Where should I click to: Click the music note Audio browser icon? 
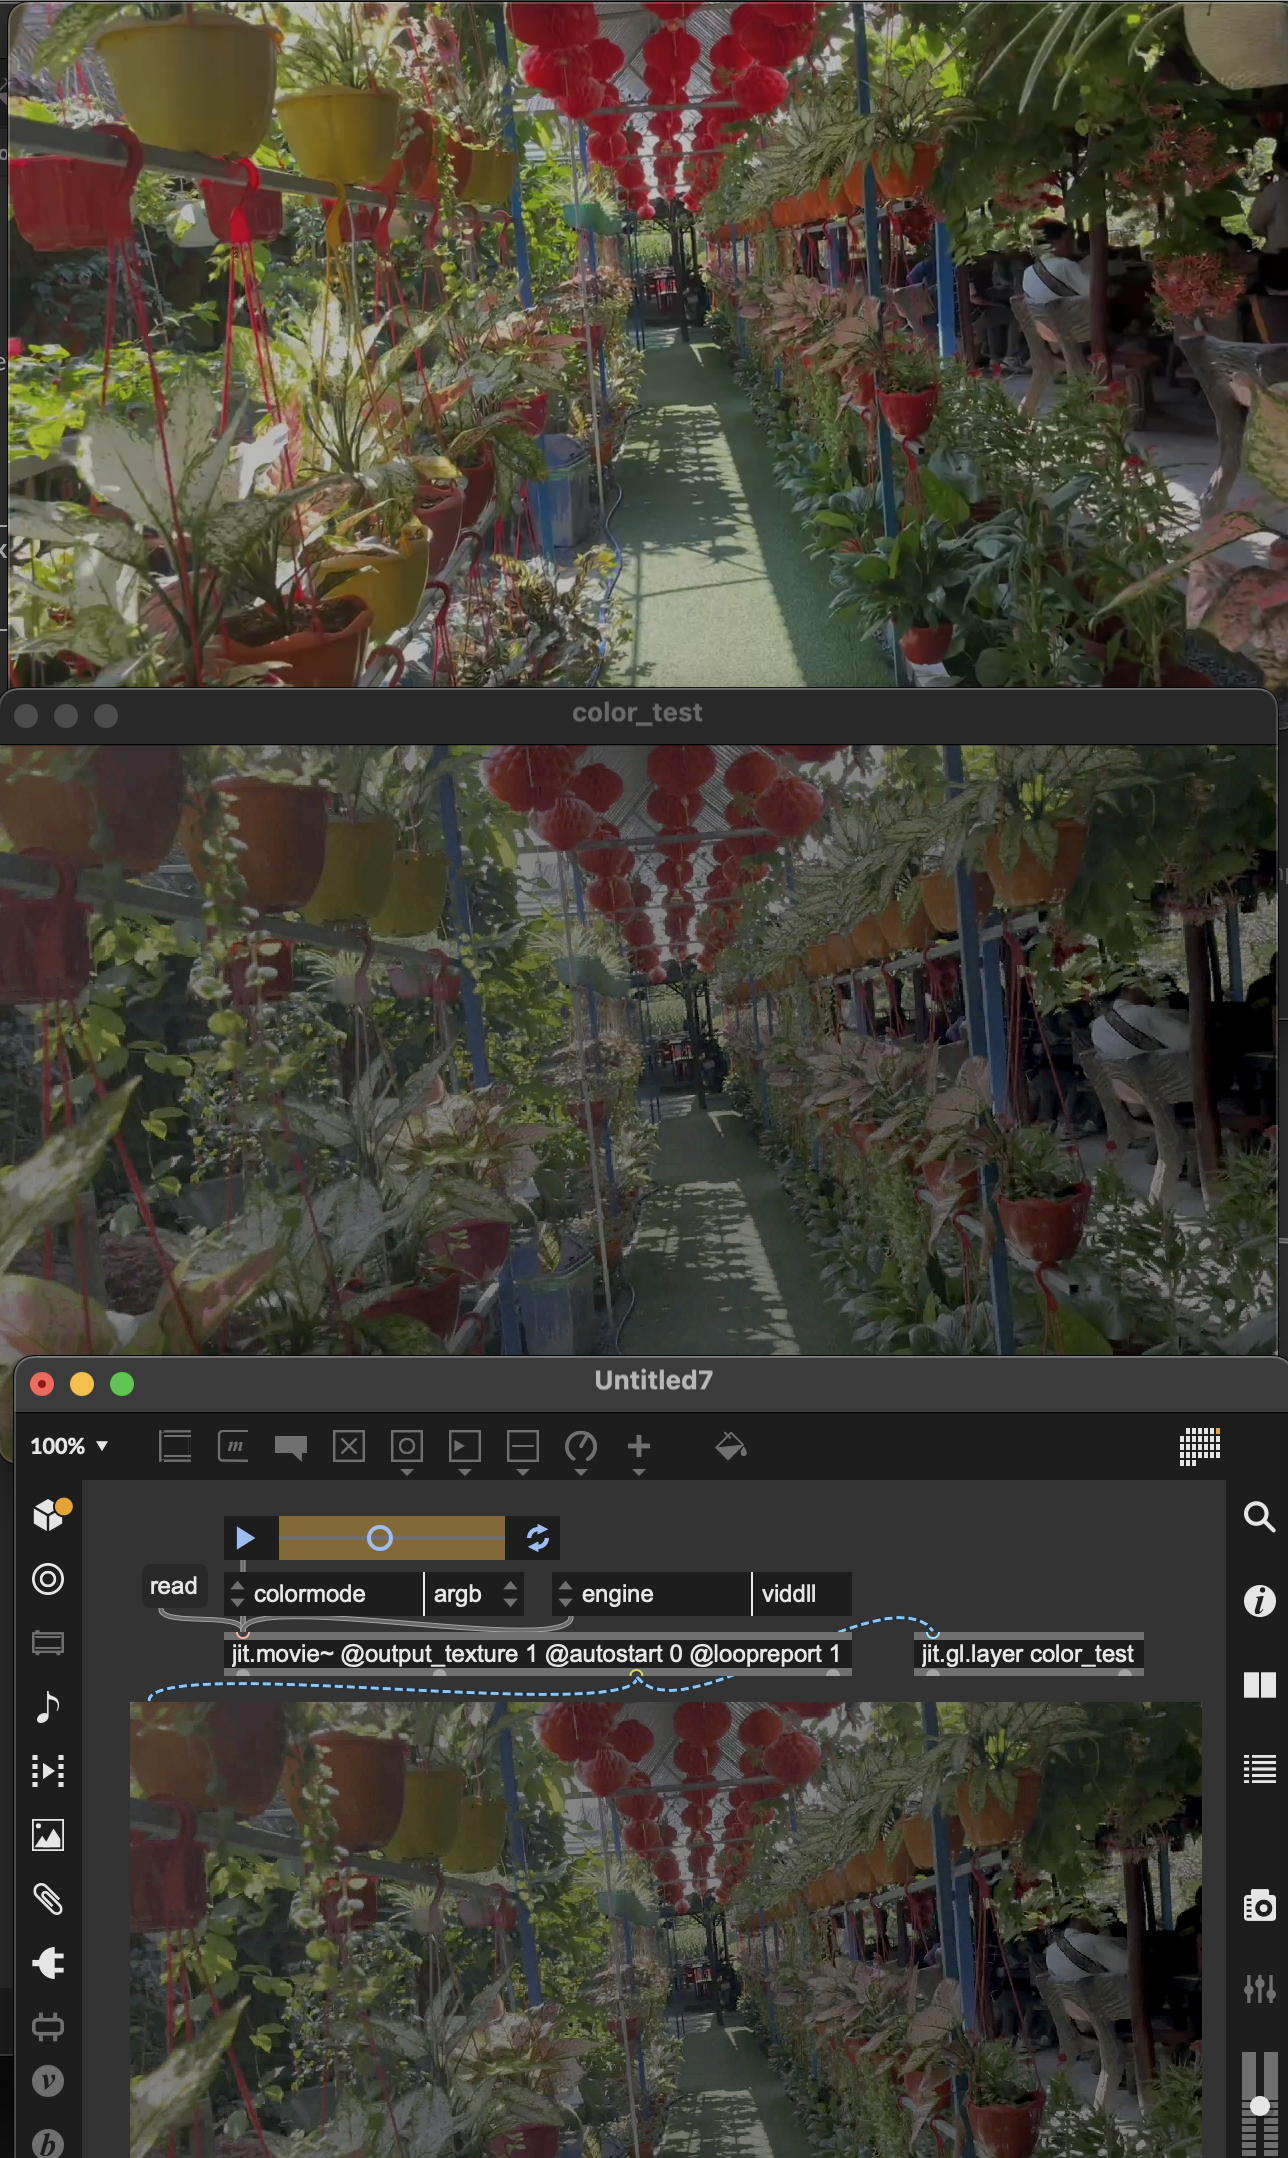tap(48, 1707)
